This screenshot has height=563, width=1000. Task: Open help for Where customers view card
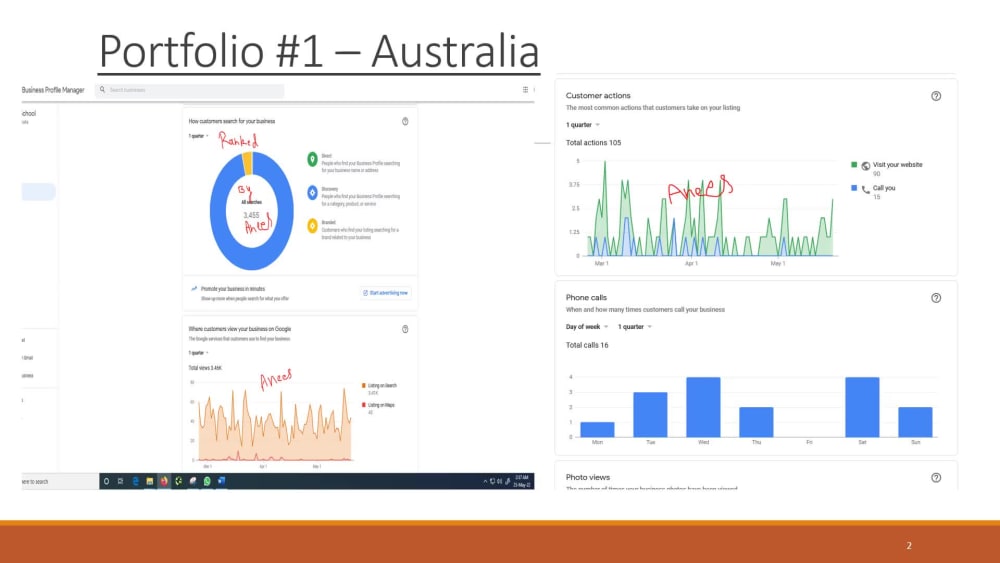coord(405,329)
